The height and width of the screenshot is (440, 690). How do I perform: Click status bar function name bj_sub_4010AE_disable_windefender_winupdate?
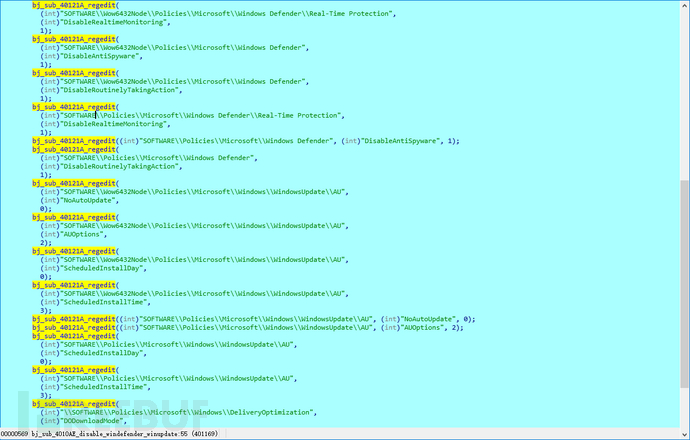103,434
